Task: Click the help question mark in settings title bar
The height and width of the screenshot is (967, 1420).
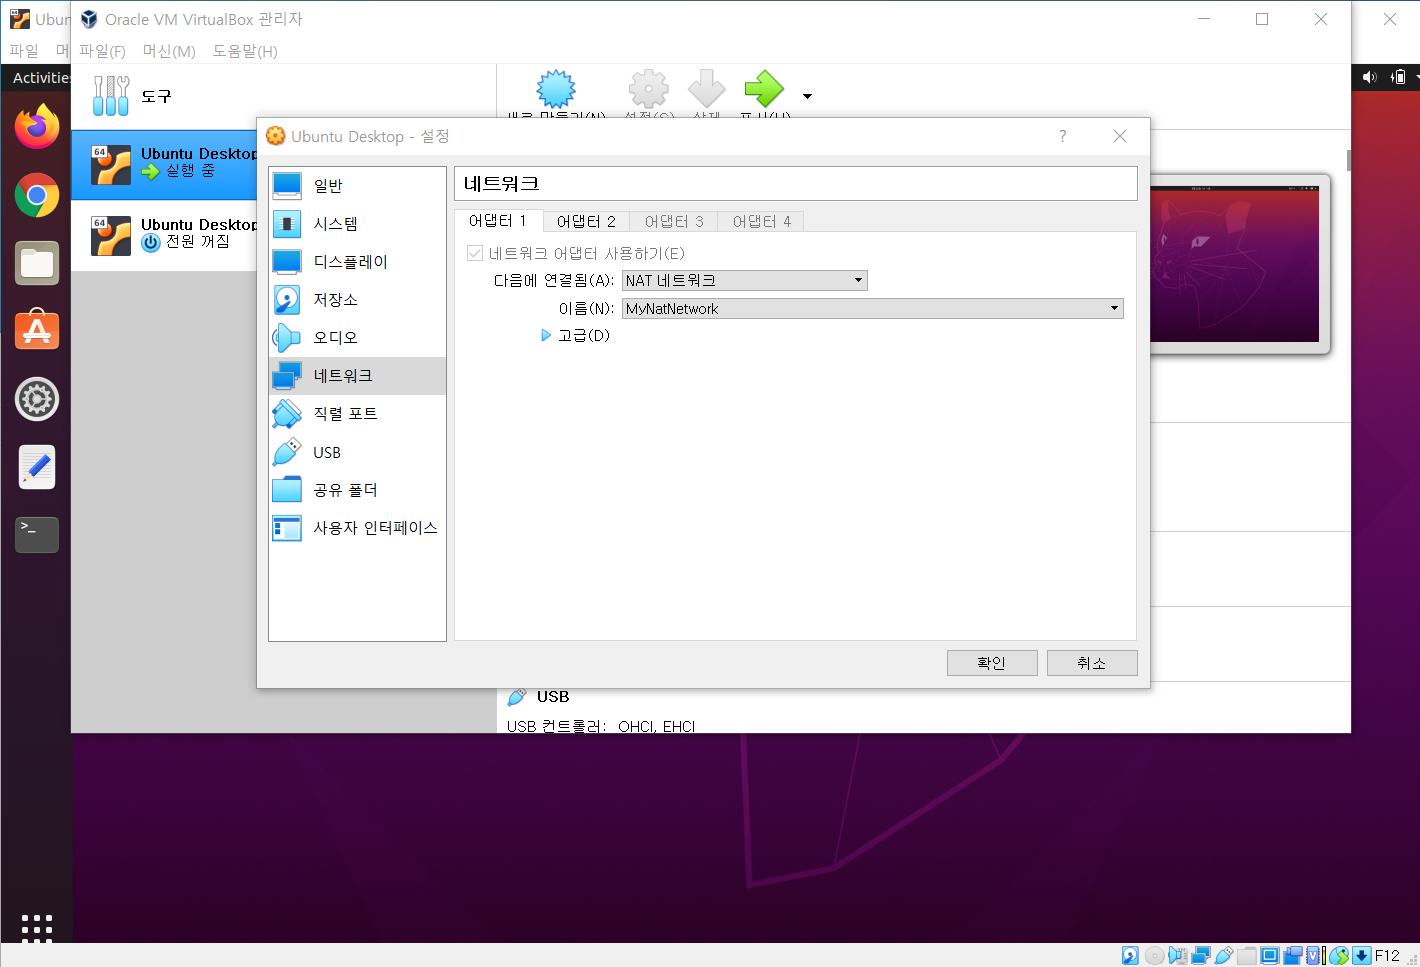Action: [1062, 136]
